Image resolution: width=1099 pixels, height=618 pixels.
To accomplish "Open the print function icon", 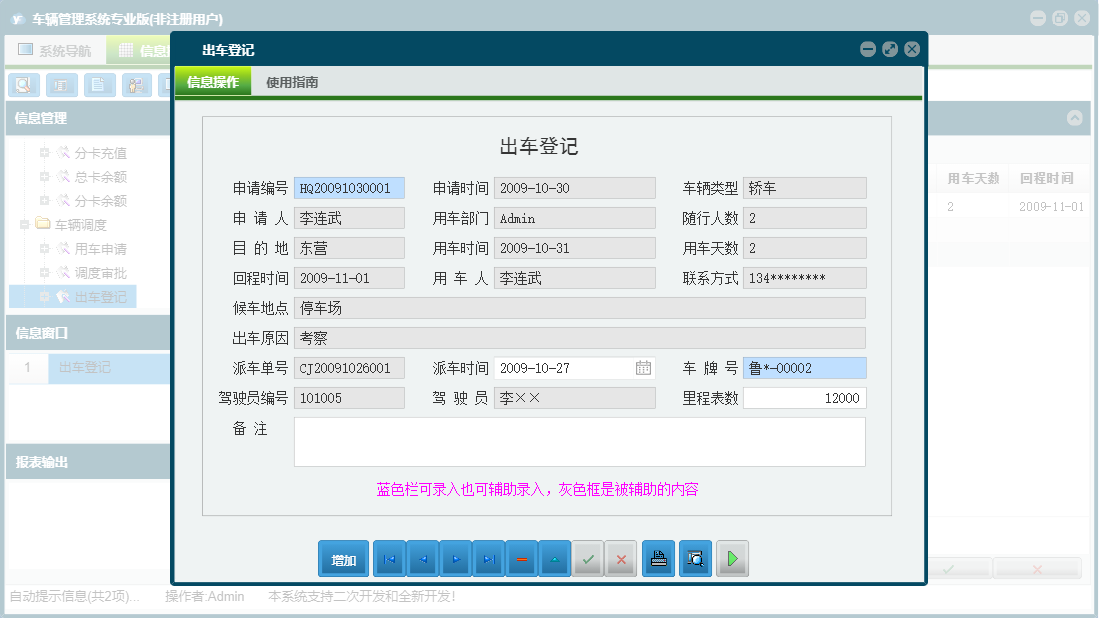I will [658, 558].
